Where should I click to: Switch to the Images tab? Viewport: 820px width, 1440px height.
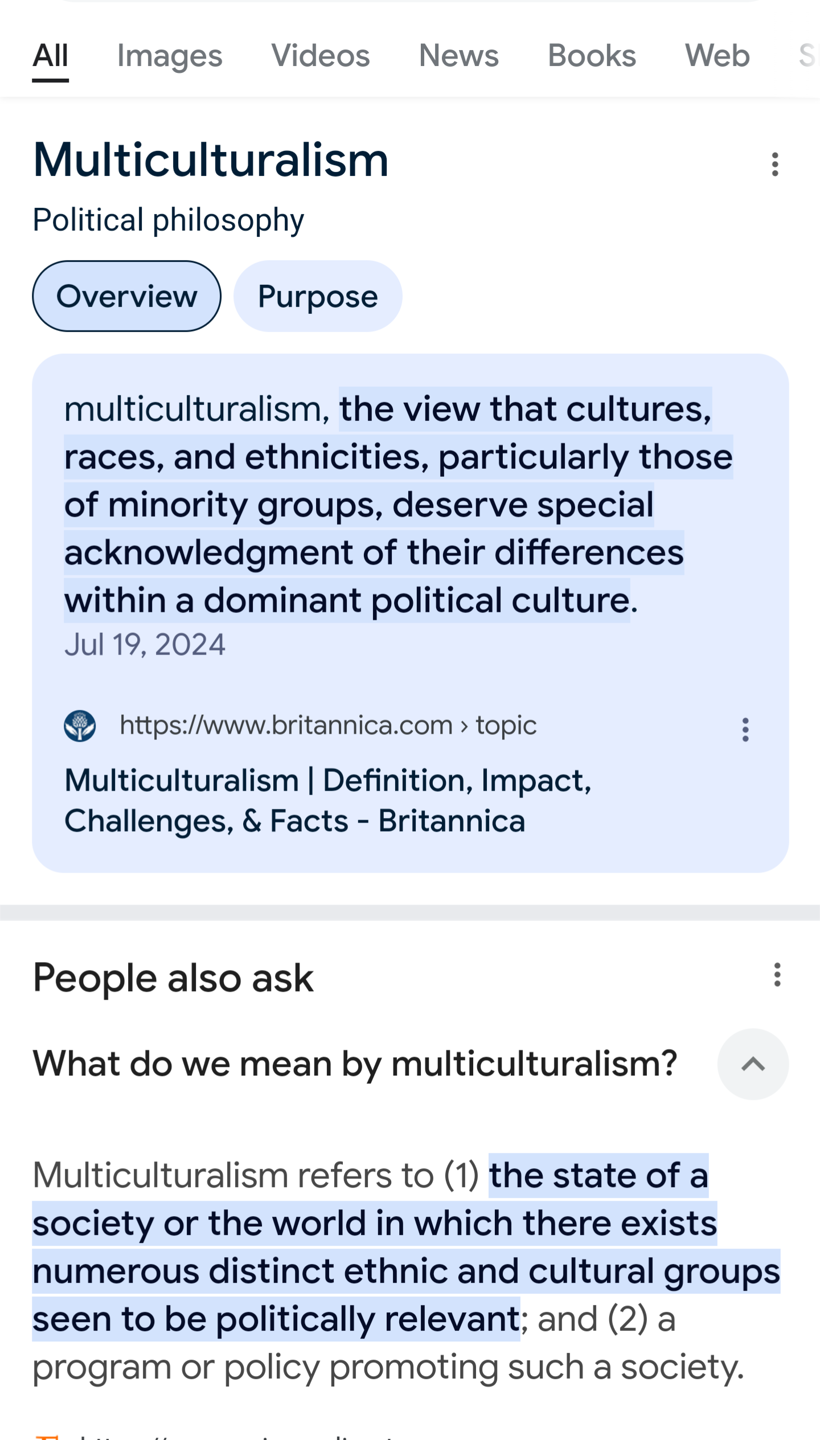click(x=169, y=55)
